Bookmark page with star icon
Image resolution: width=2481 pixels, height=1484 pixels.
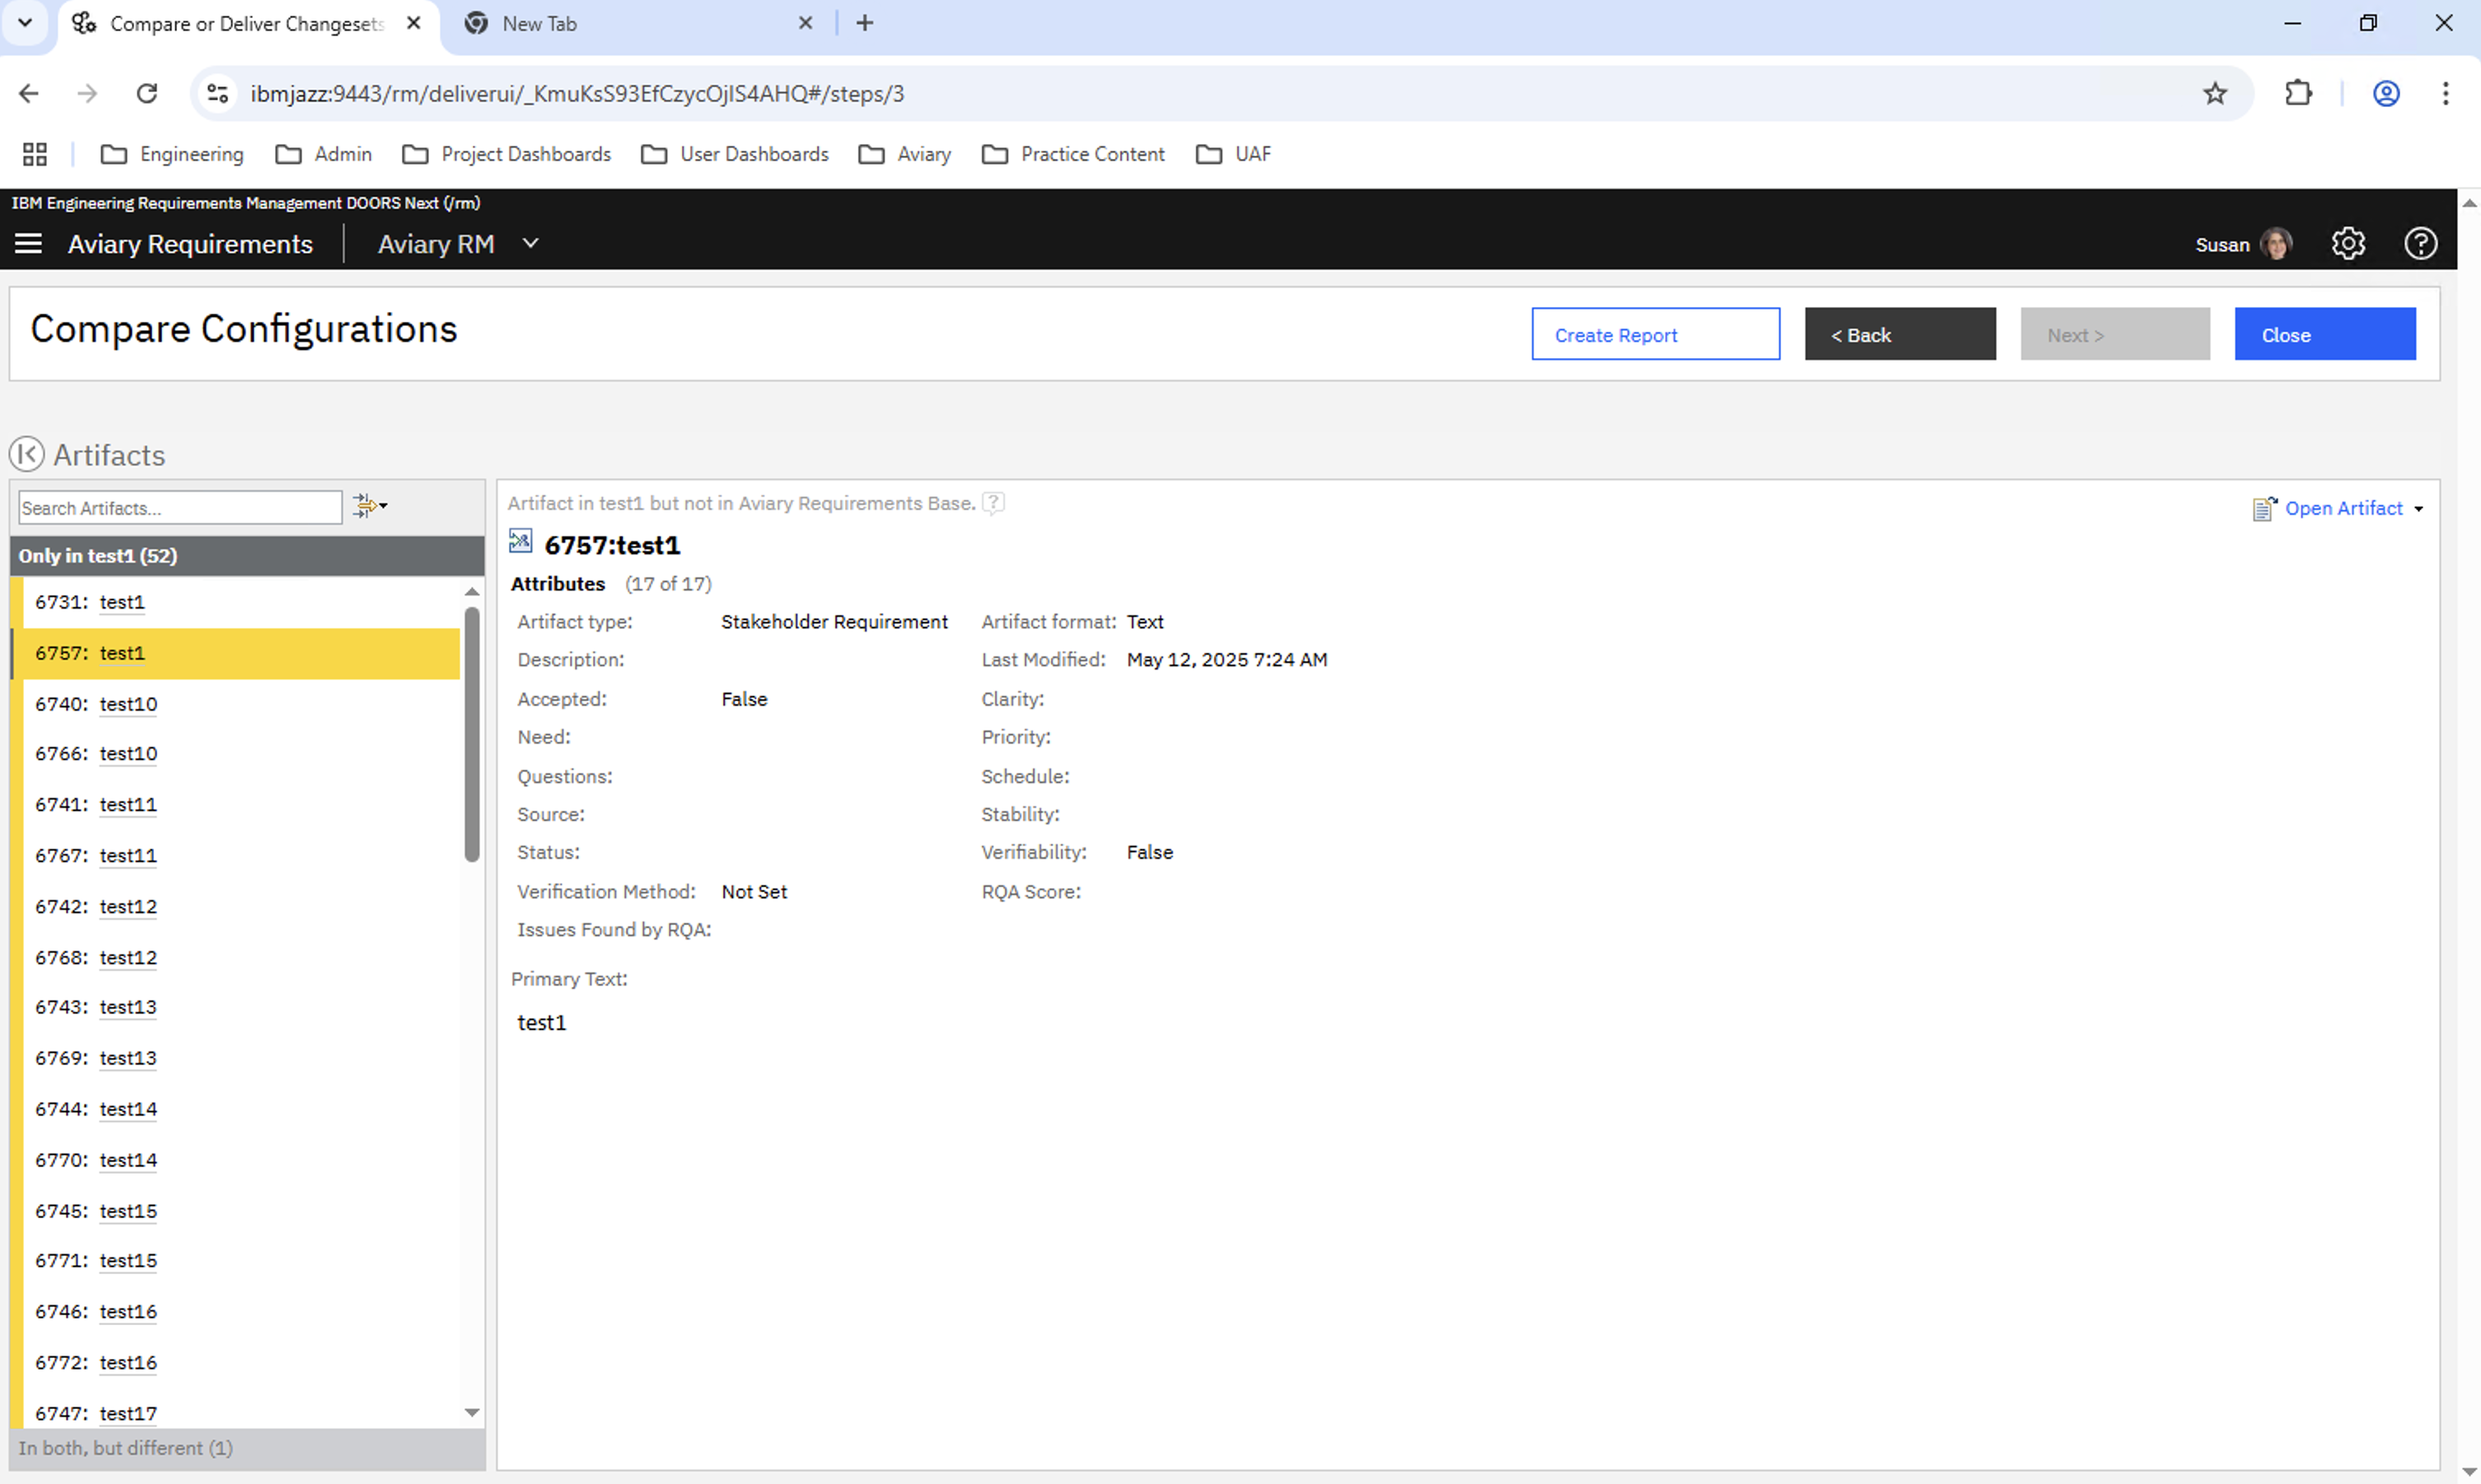(x=2215, y=93)
